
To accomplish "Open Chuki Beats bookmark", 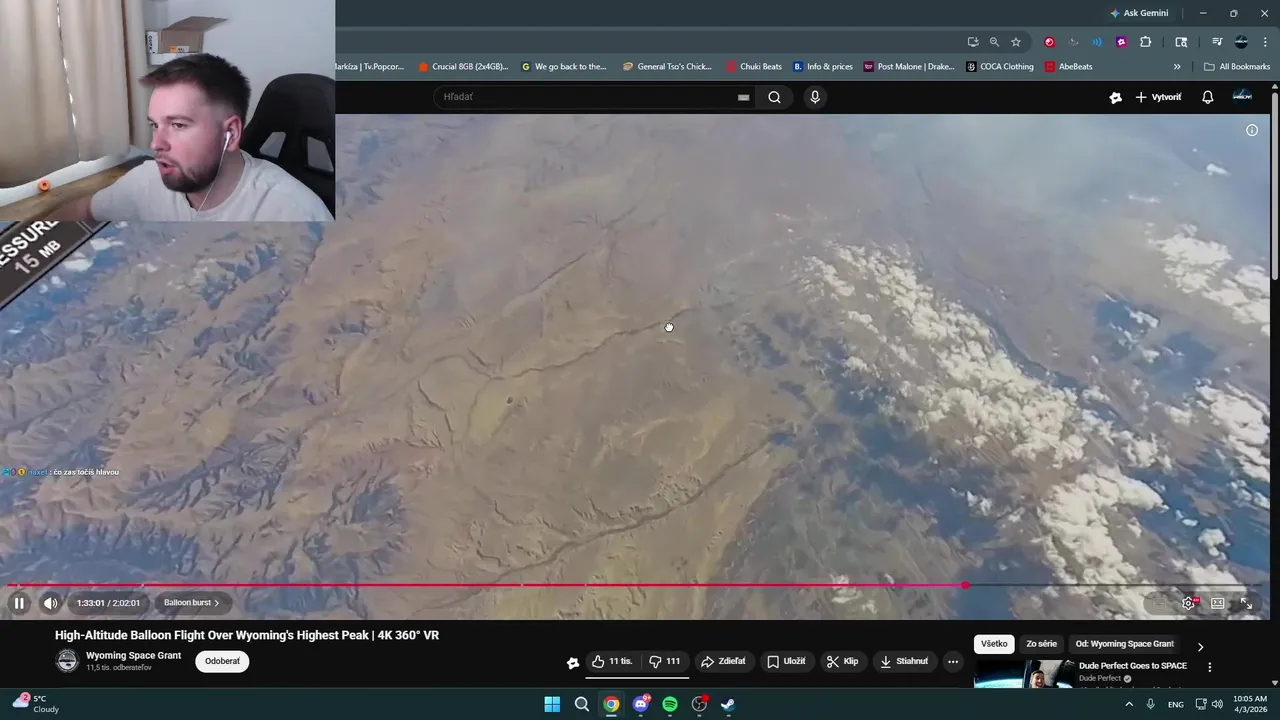I will [x=754, y=67].
